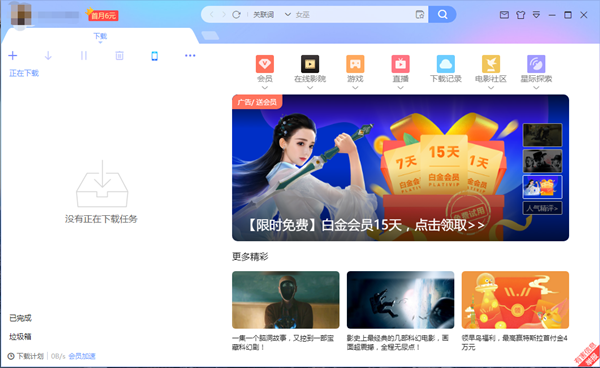Open the main menu funnel icon

click(536, 15)
